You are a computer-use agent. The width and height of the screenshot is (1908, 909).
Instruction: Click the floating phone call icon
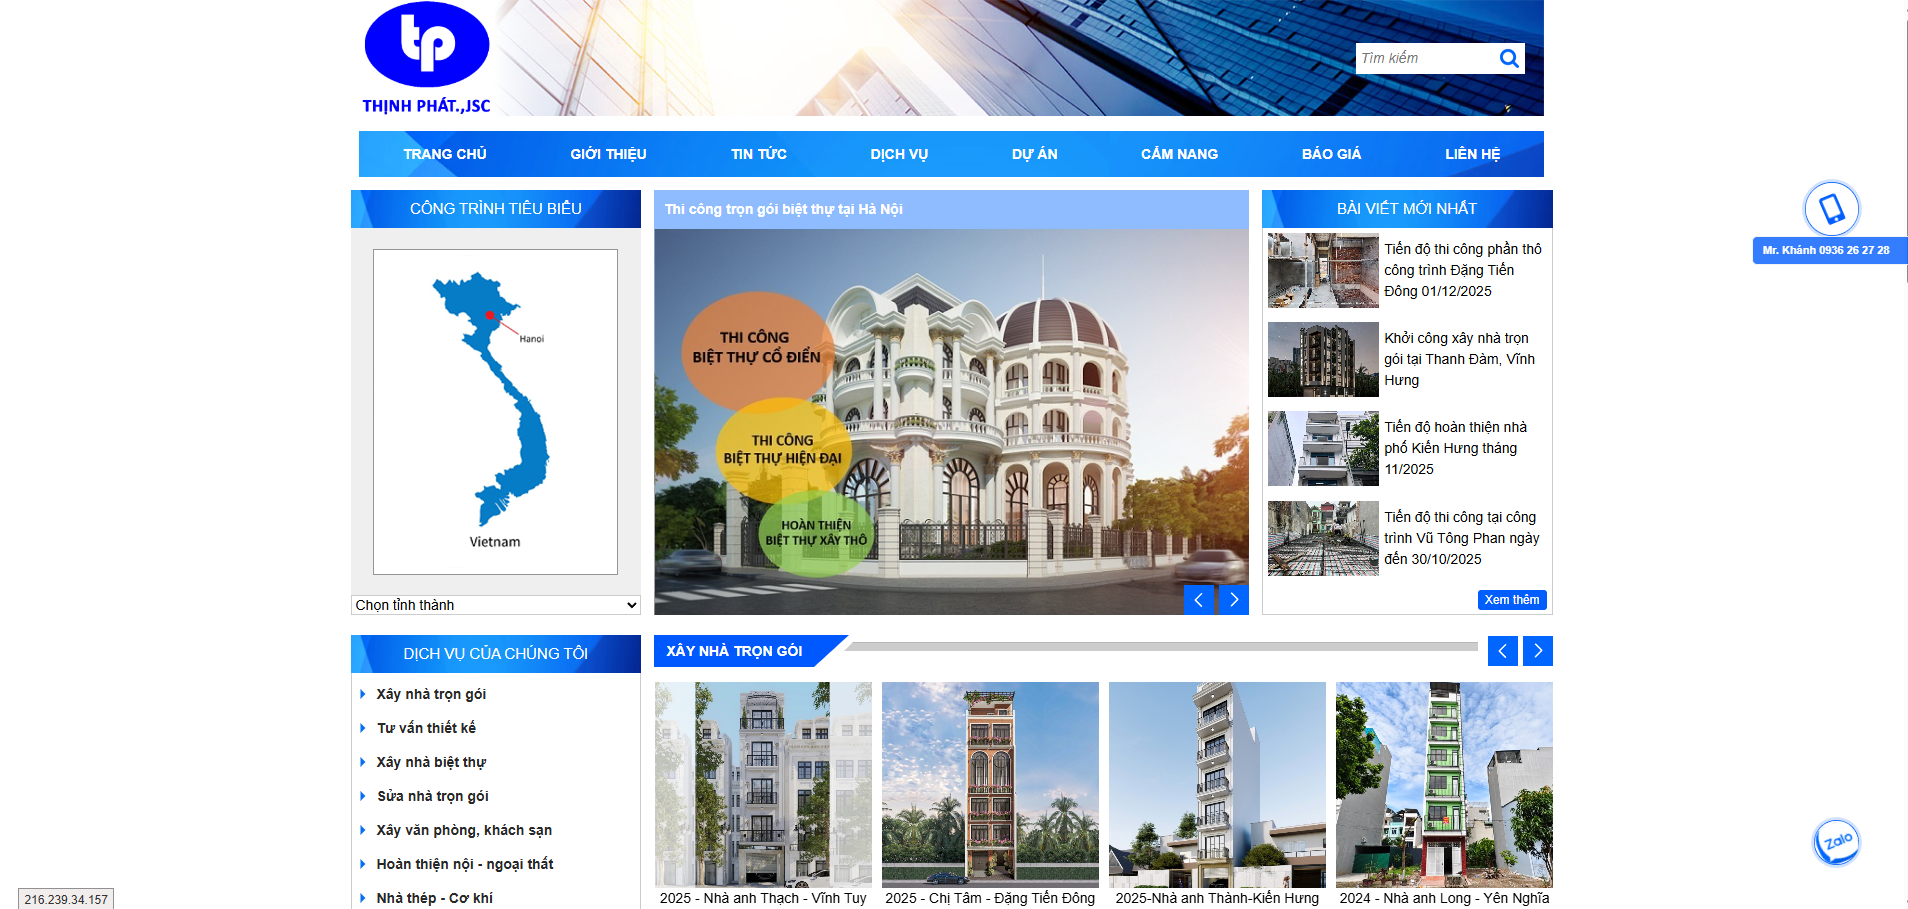[1830, 209]
